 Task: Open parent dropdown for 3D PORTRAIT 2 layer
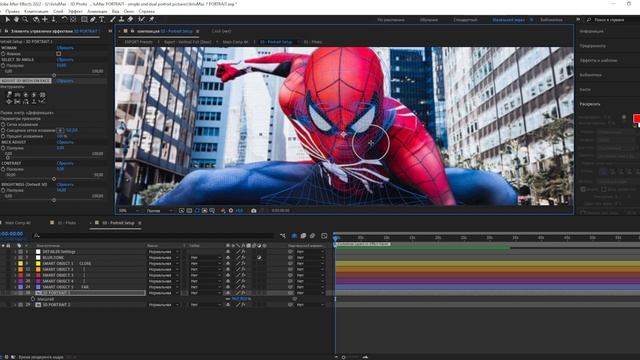click(x=310, y=304)
